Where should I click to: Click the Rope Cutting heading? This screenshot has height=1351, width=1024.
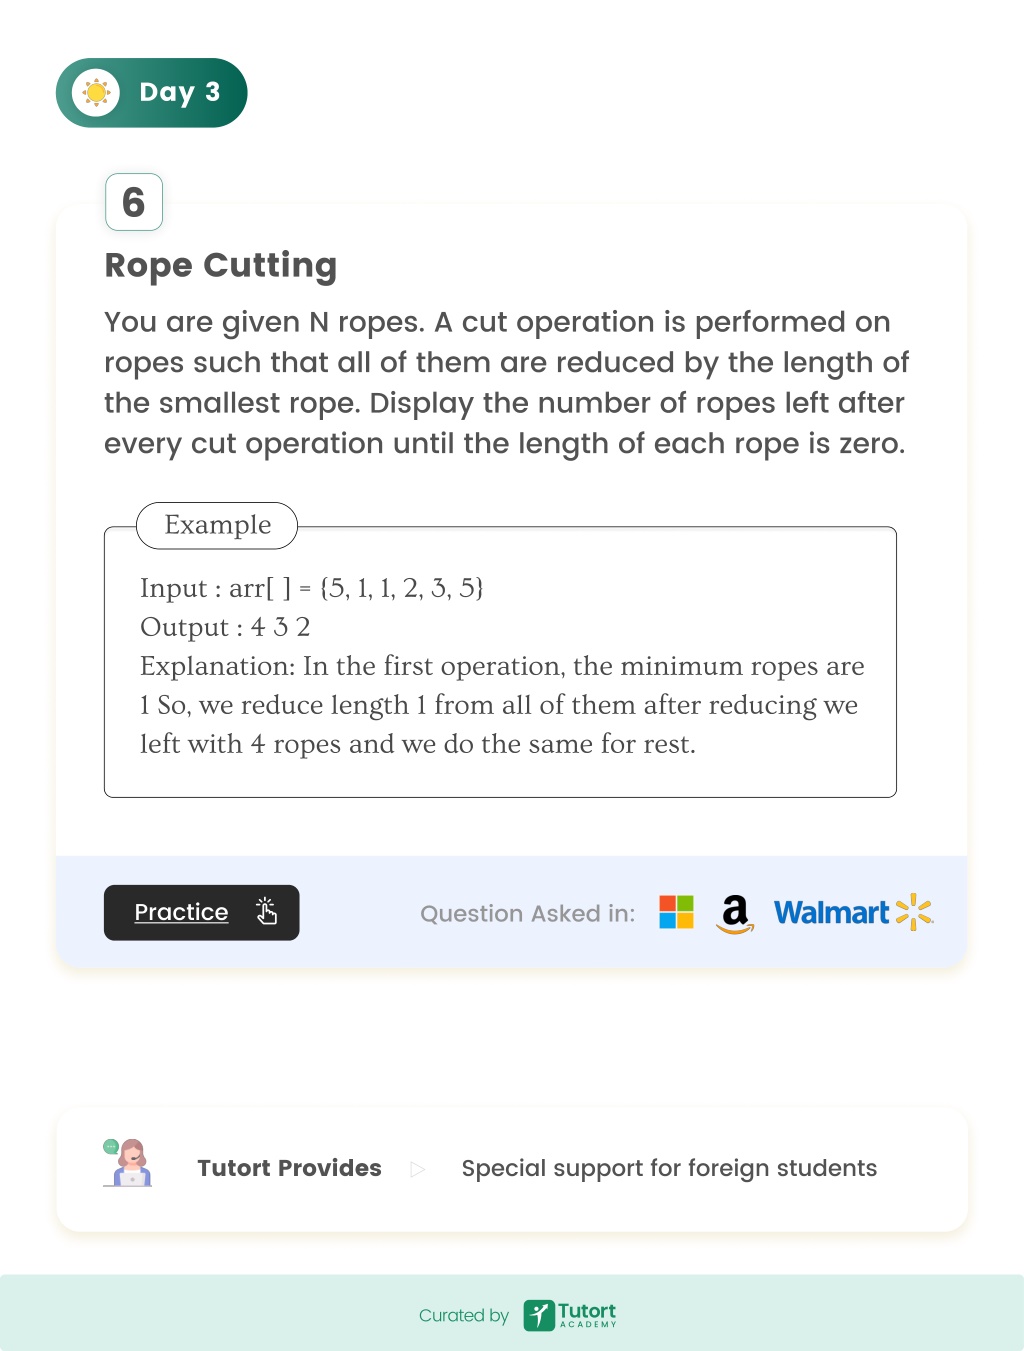click(x=221, y=266)
